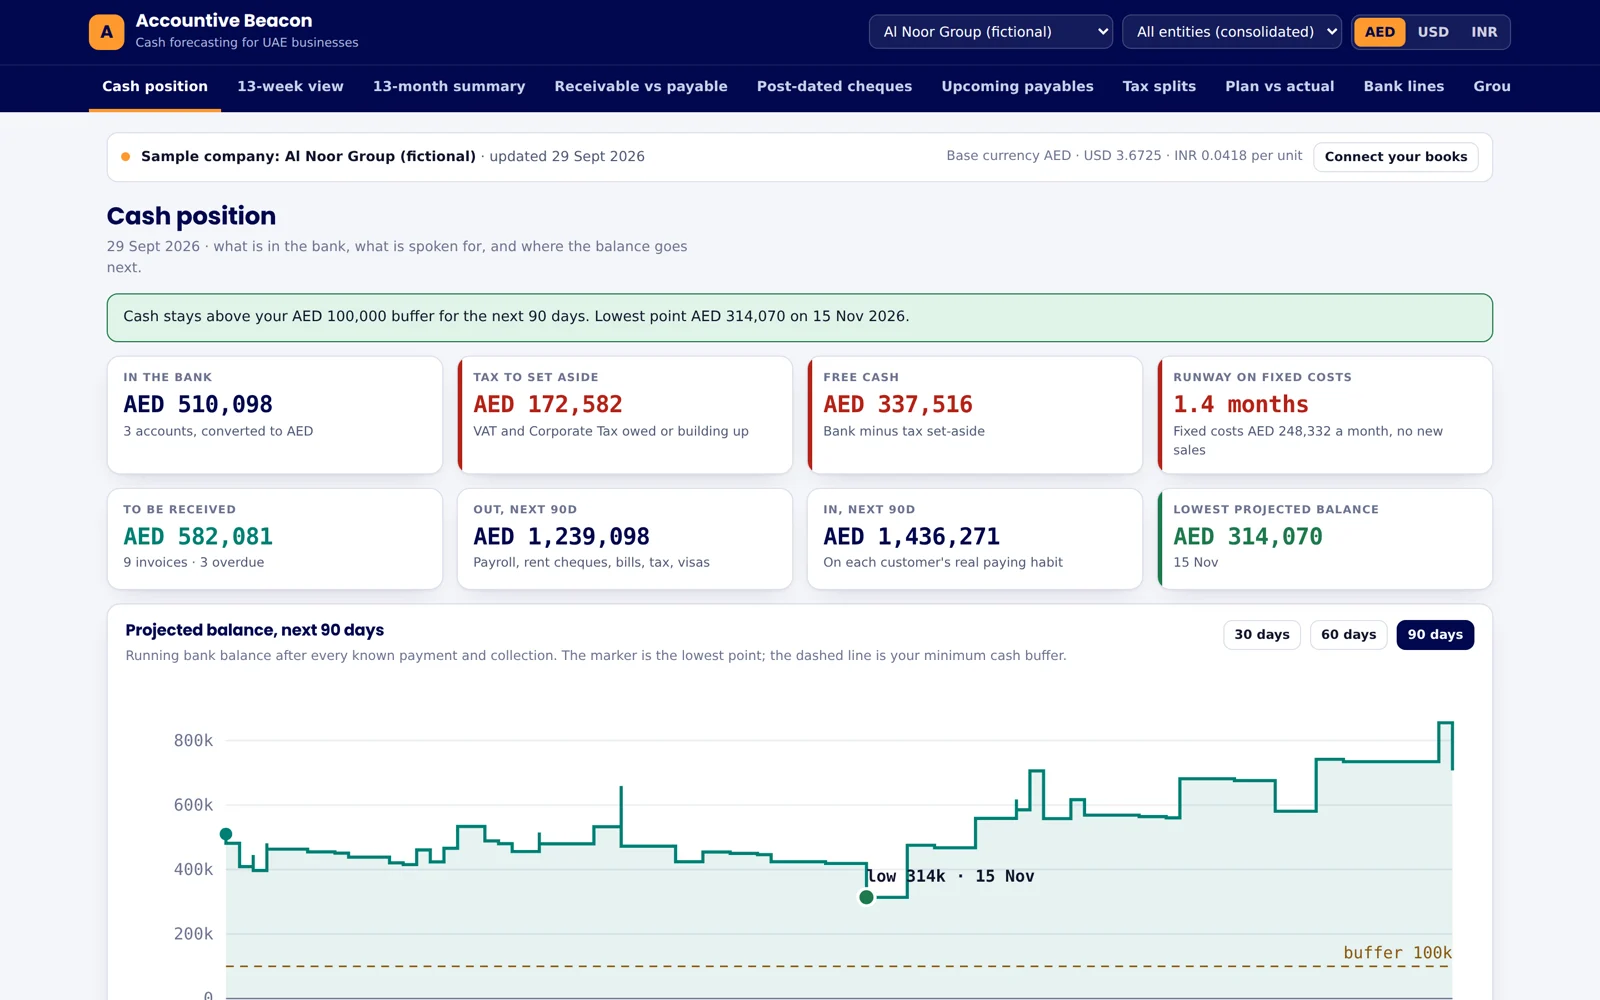
Task: Go to Receivable vs payable tab
Action: point(641,87)
